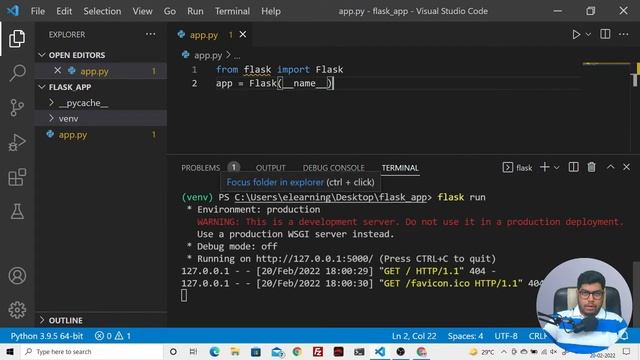The width and height of the screenshot is (640, 360).
Task: Click the Windows Start button
Action: (9, 351)
